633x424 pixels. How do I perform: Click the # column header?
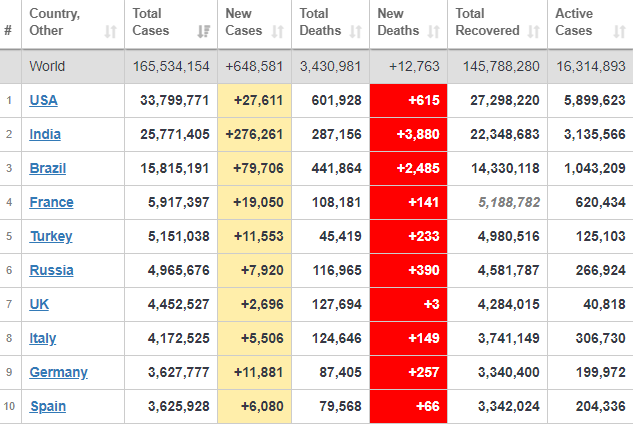tap(8, 30)
